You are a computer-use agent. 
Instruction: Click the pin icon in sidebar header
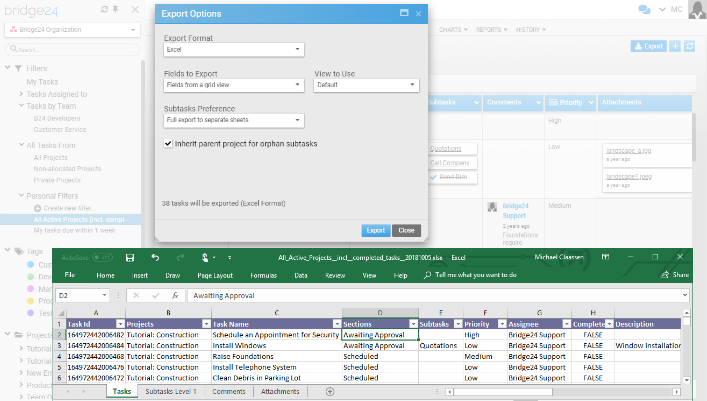pos(116,9)
